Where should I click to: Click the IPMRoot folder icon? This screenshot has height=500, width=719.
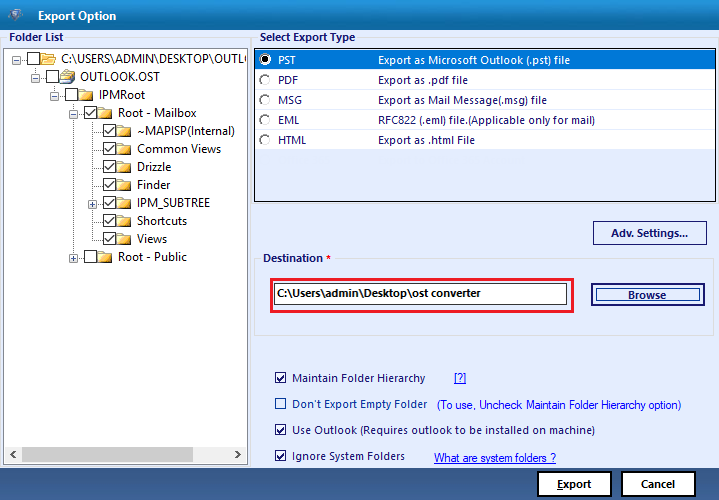tap(86, 95)
